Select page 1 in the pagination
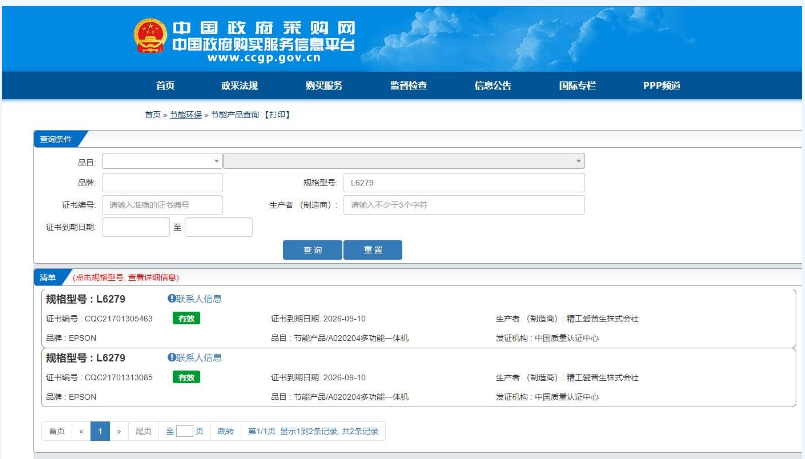Screen dimensions: 805x459 100,431
